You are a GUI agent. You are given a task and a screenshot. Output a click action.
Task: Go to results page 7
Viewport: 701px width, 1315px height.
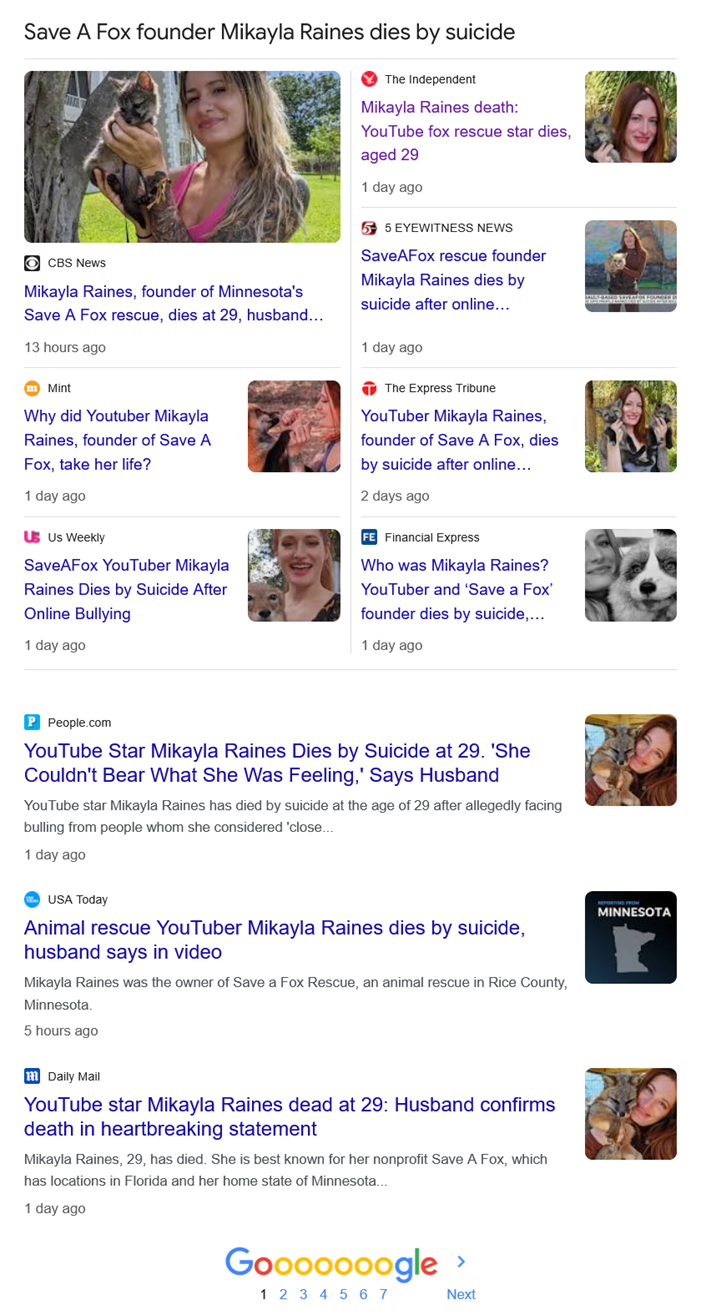(x=383, y=1294)
